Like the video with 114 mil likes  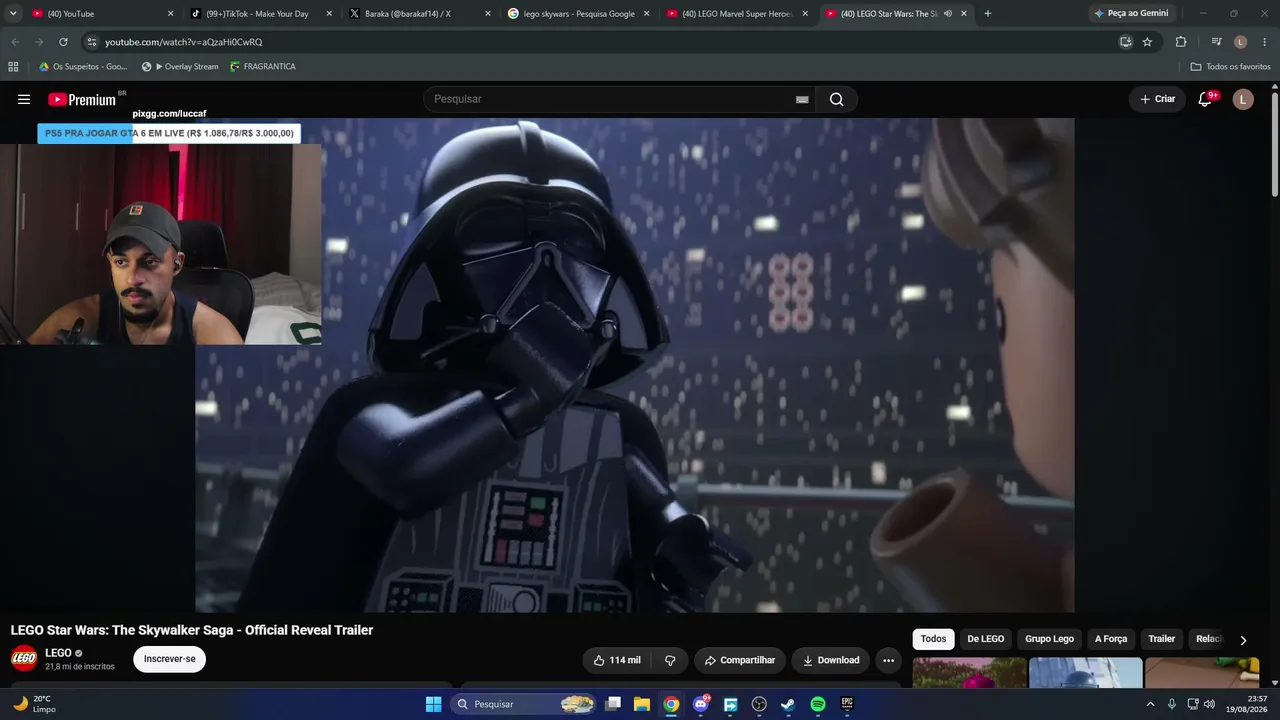click(616, 660)
